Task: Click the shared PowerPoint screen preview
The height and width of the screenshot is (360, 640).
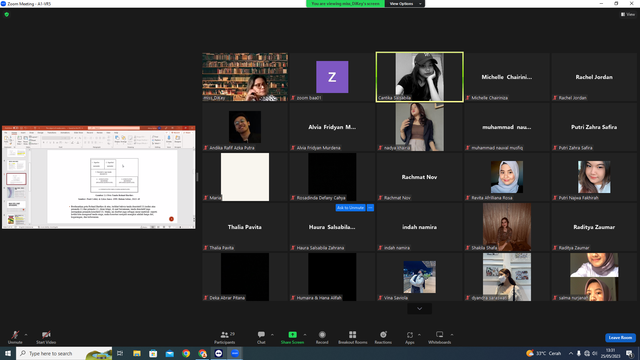Action: tap(99, 177)
